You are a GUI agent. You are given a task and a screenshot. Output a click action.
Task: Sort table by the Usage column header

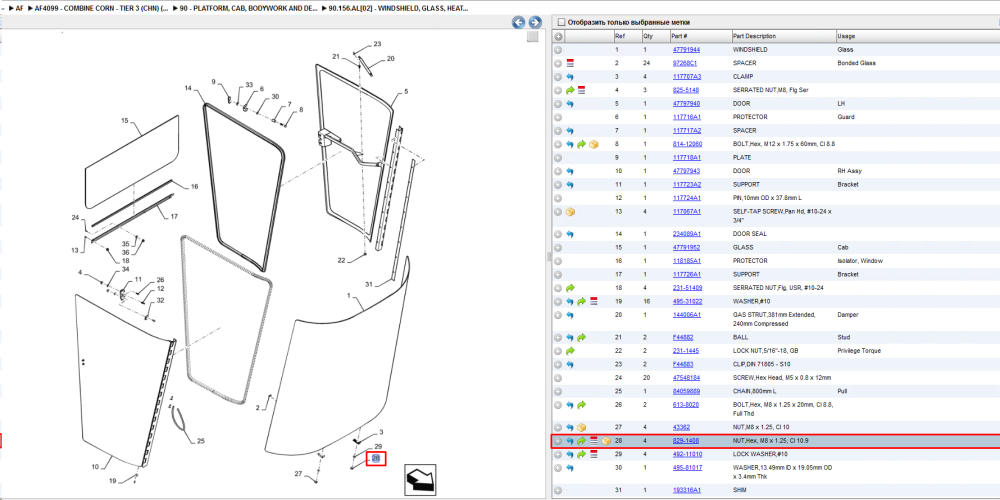pos(917,36)
